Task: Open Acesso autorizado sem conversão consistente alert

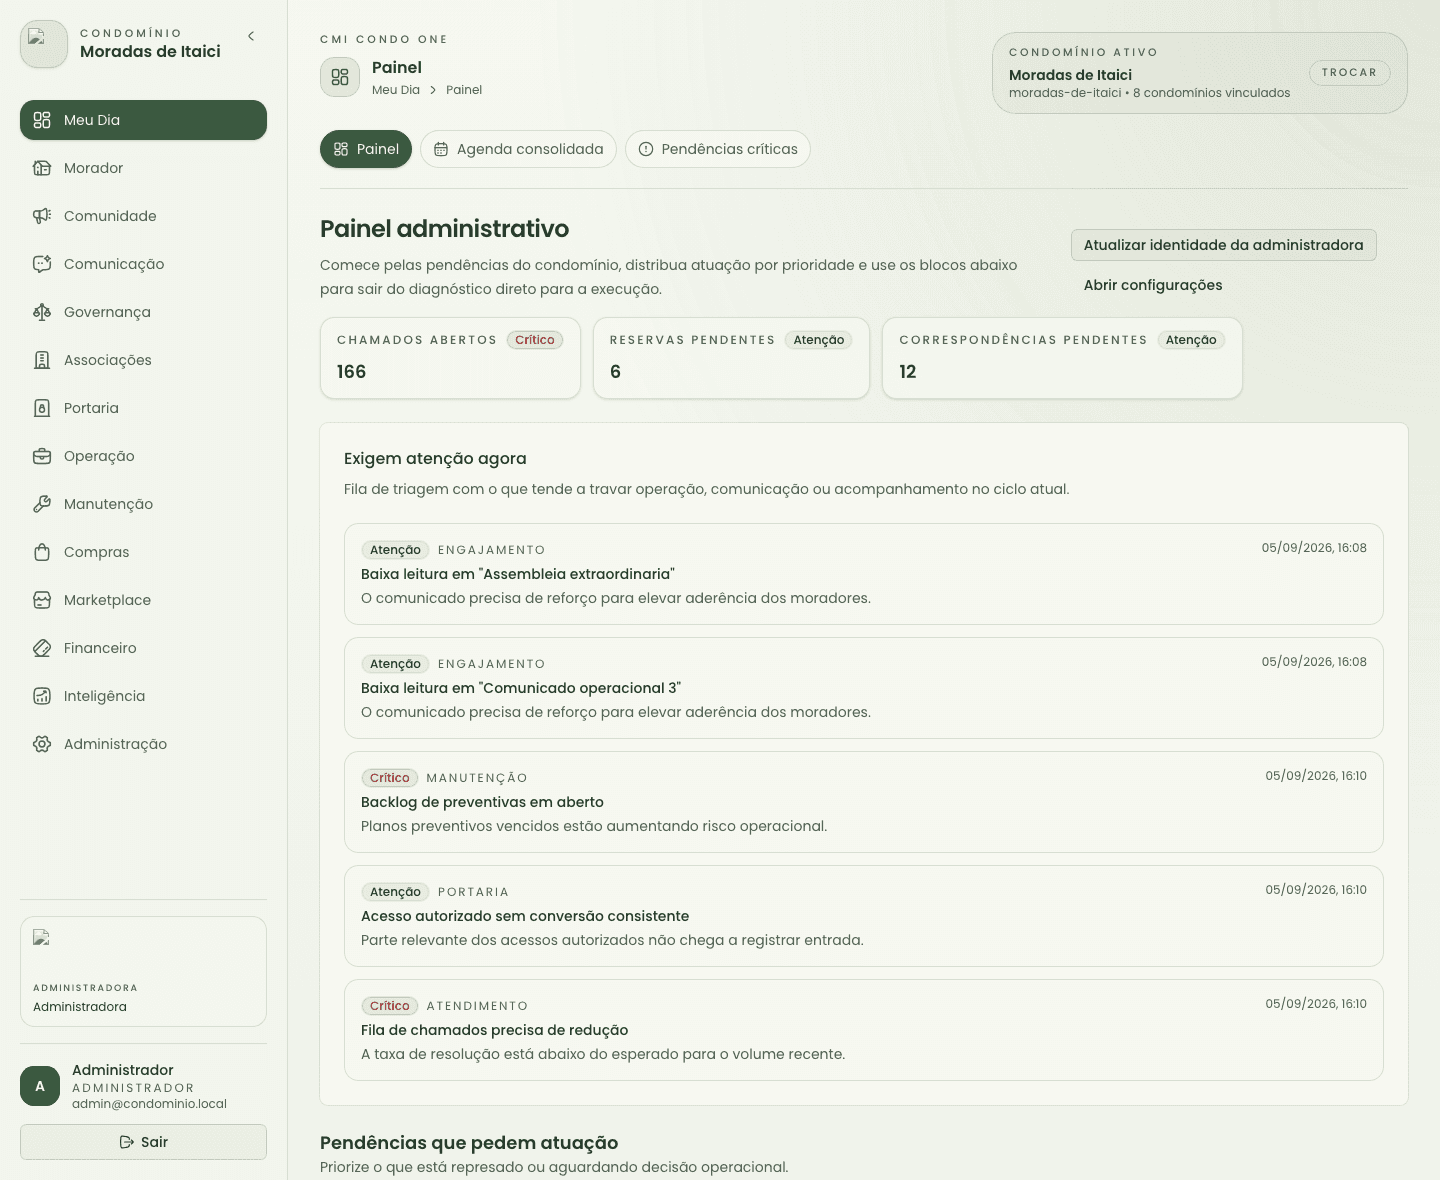Action: coord(864,916)
